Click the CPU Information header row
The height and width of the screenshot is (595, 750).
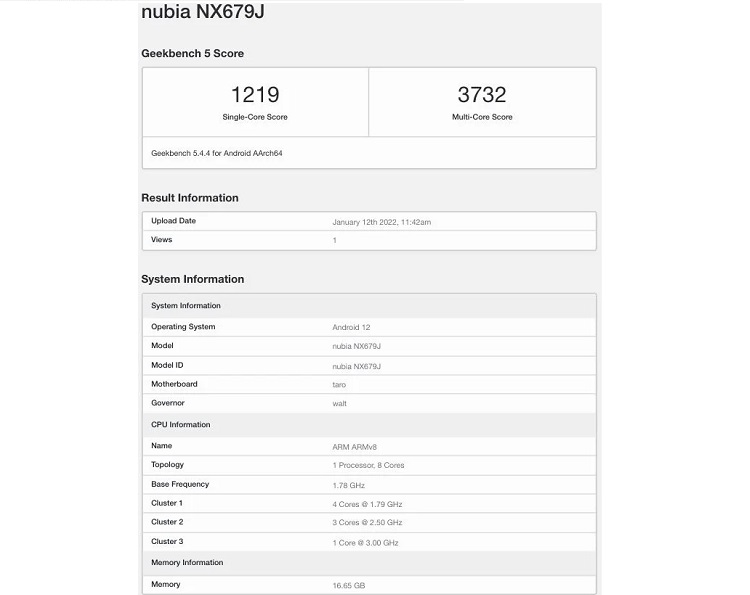pyautogui.click(x=369, y=425)
